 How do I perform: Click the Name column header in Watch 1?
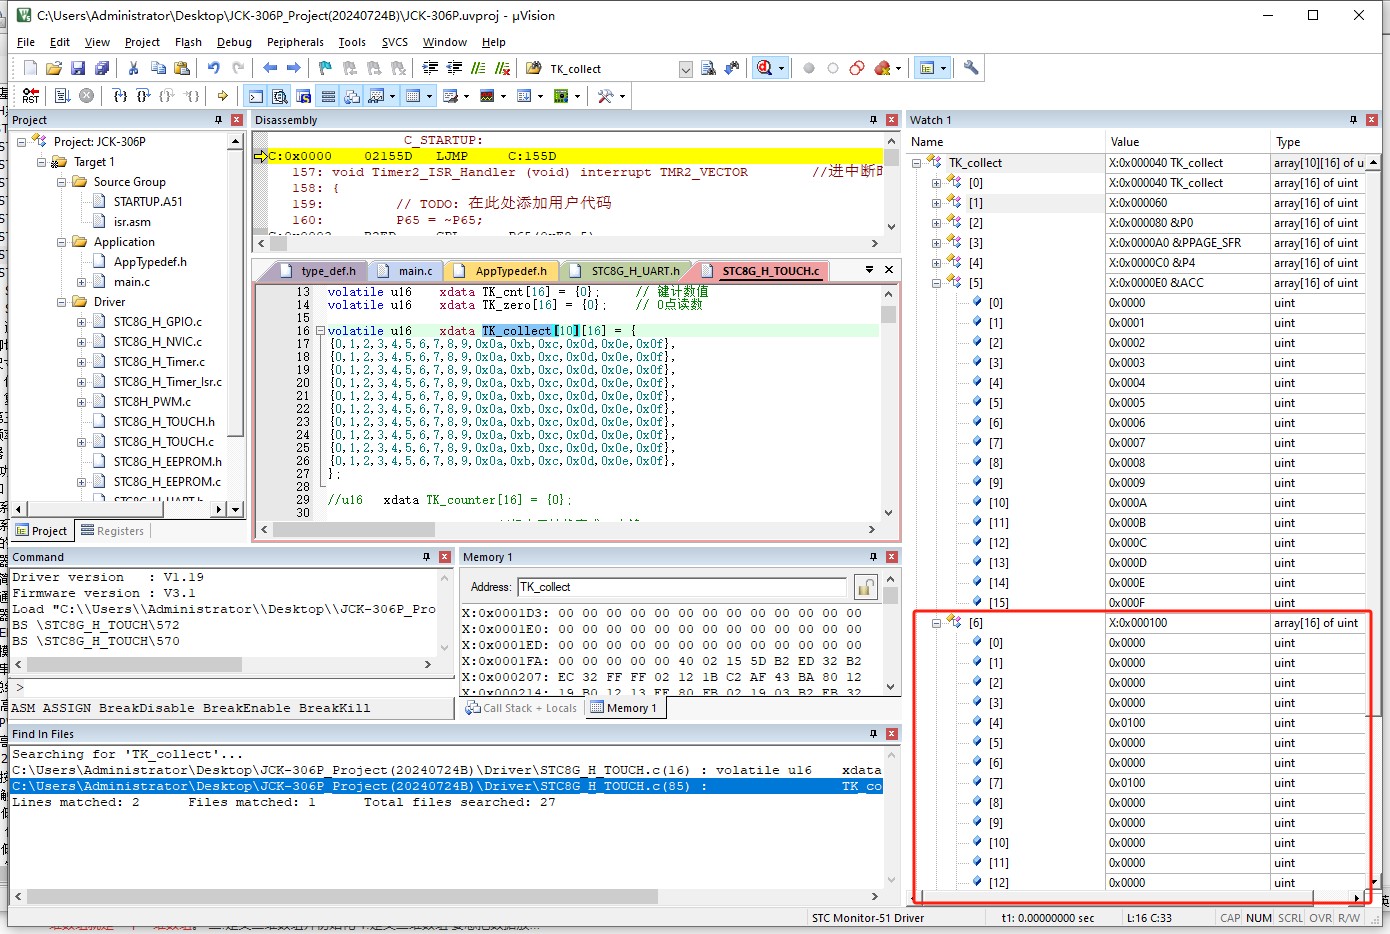click(x=1005, y=142)
